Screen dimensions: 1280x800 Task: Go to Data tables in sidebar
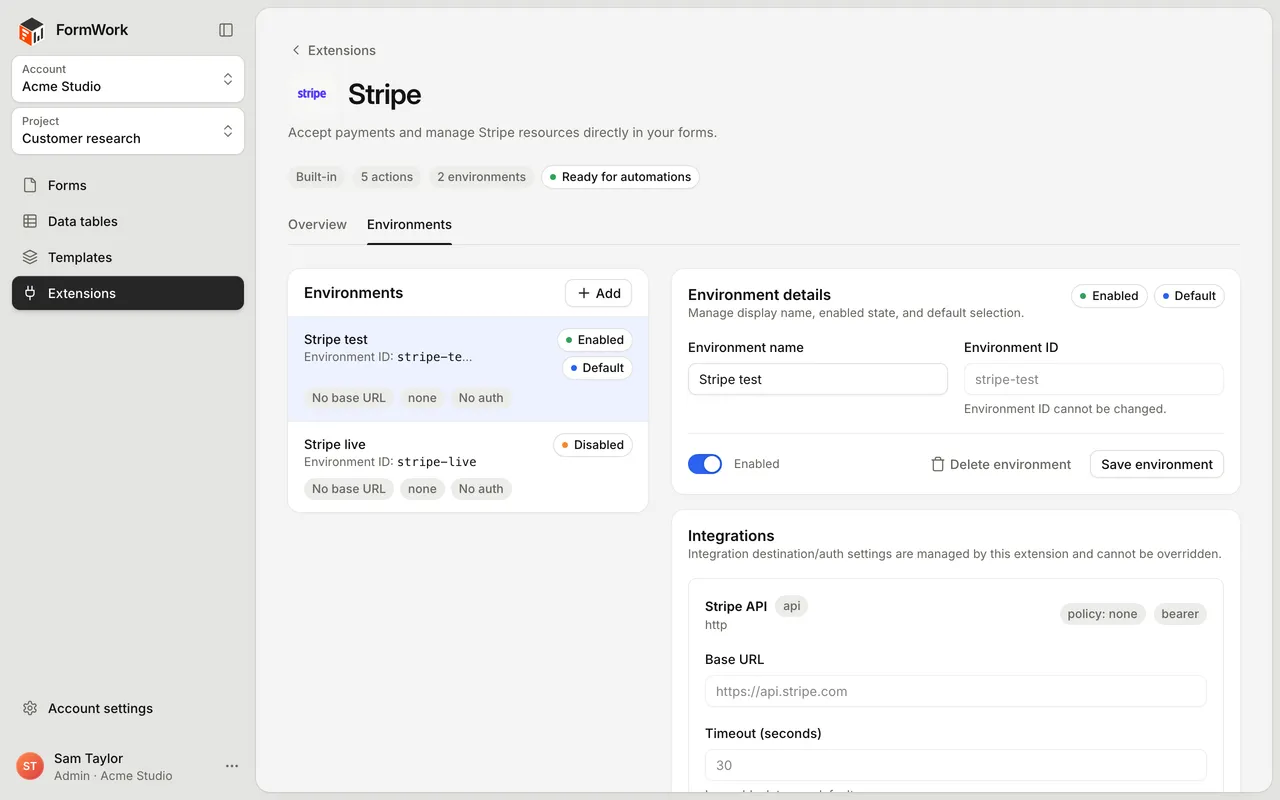point(128,221)
